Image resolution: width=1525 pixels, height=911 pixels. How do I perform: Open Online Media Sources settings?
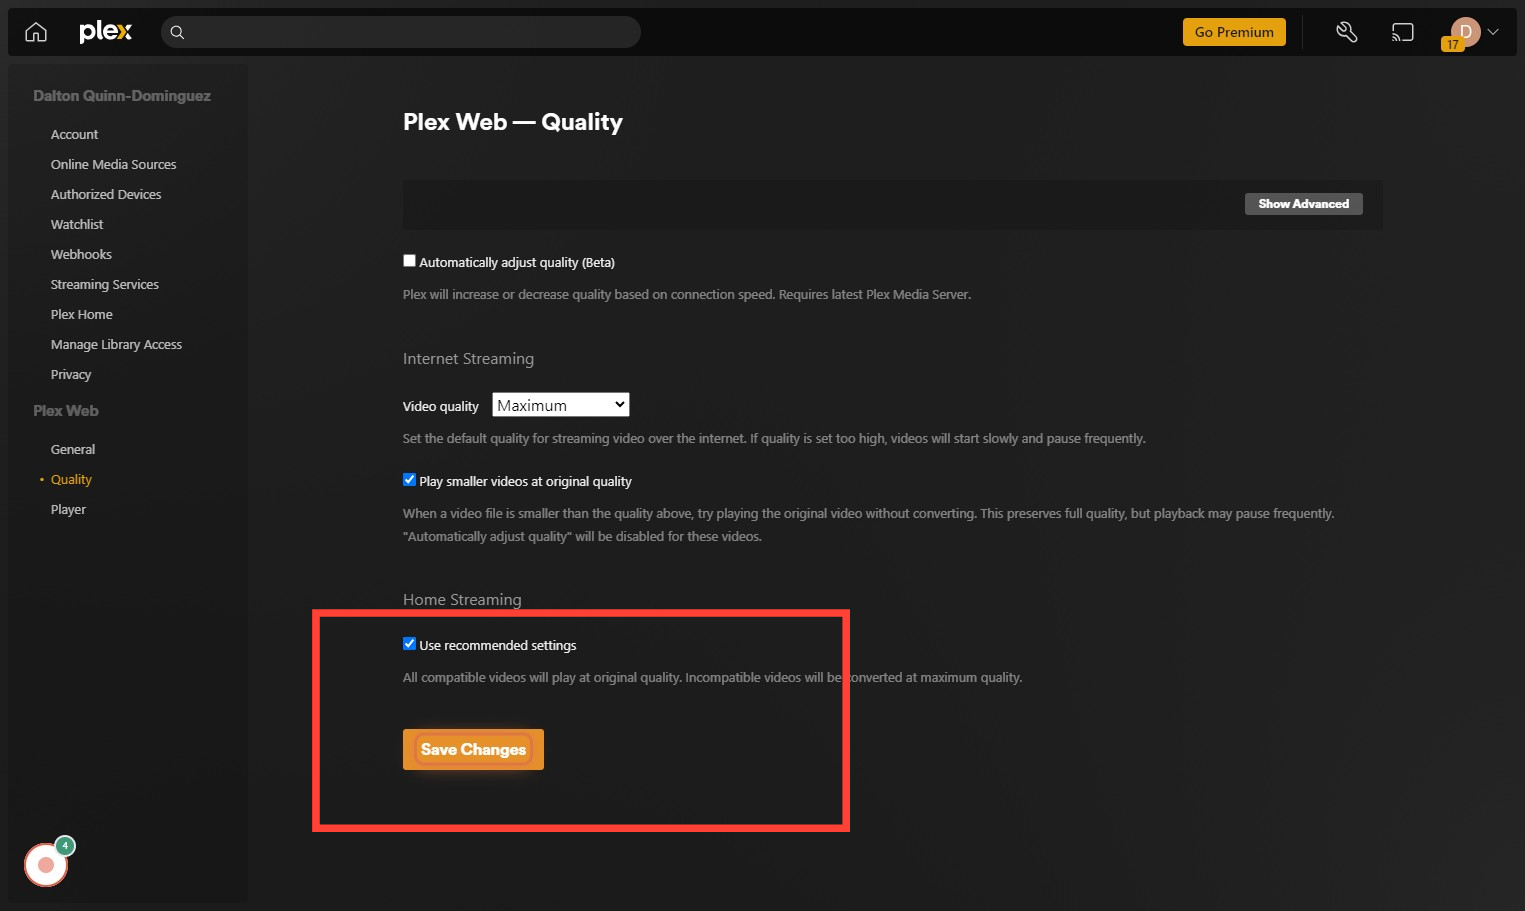pos(113,164)
